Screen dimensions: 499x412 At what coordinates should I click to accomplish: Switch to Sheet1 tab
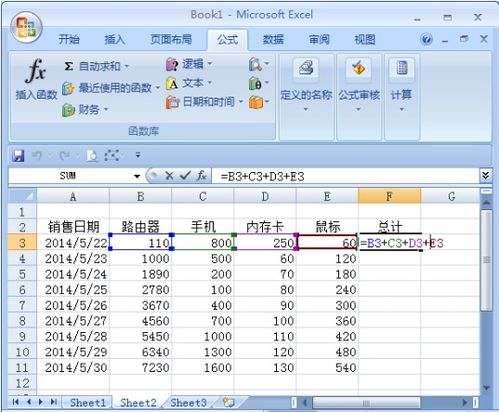click(x=88, y=403)
